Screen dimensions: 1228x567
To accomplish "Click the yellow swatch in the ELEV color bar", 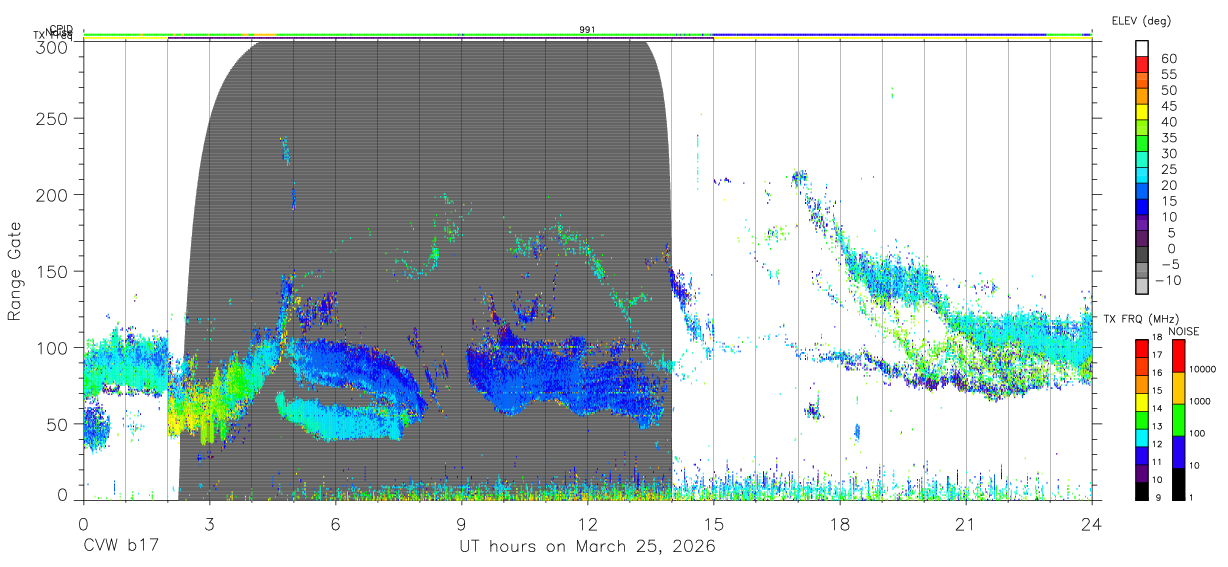I will 1142,112.
